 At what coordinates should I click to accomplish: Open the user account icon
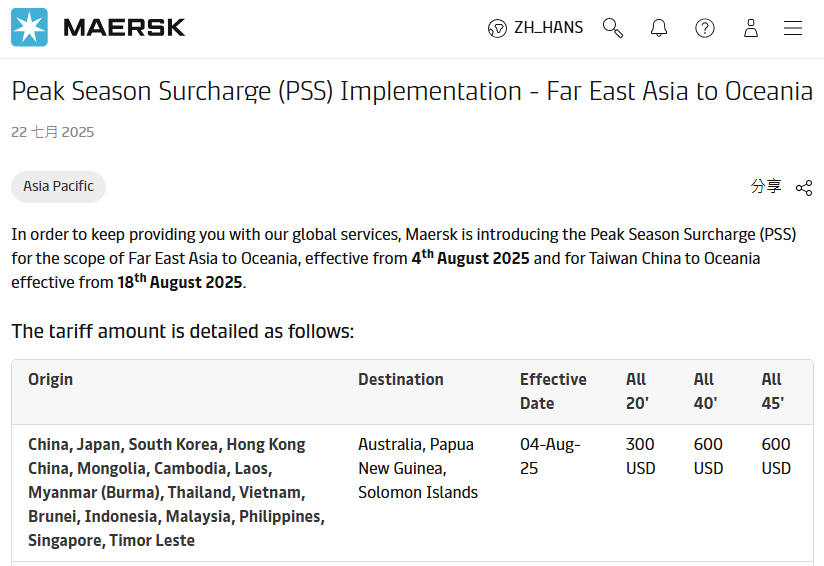751,28
